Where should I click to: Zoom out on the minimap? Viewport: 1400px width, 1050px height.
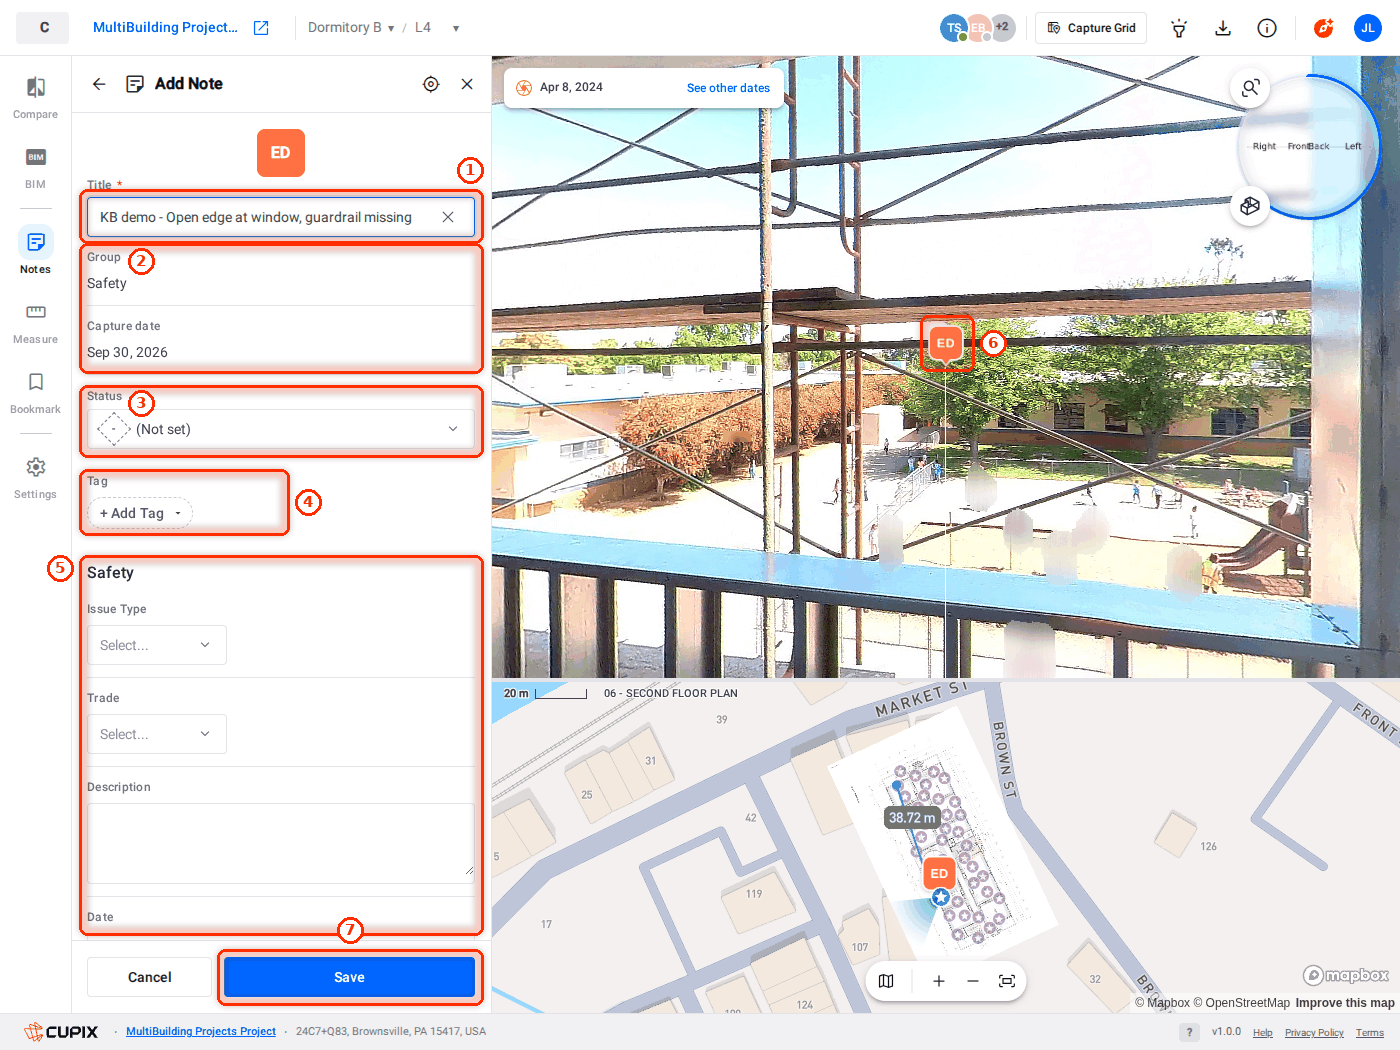point(973,981)
